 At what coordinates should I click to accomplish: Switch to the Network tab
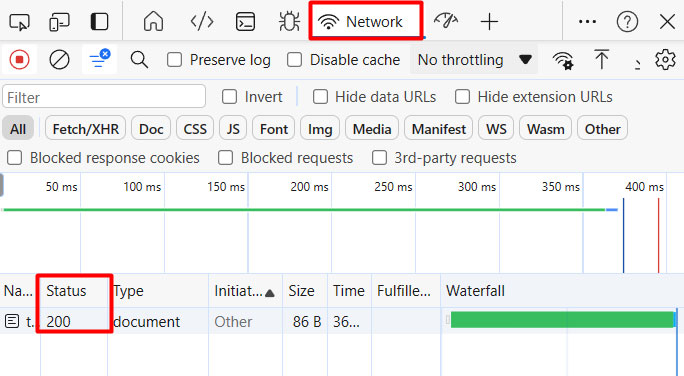click(366, 21)
